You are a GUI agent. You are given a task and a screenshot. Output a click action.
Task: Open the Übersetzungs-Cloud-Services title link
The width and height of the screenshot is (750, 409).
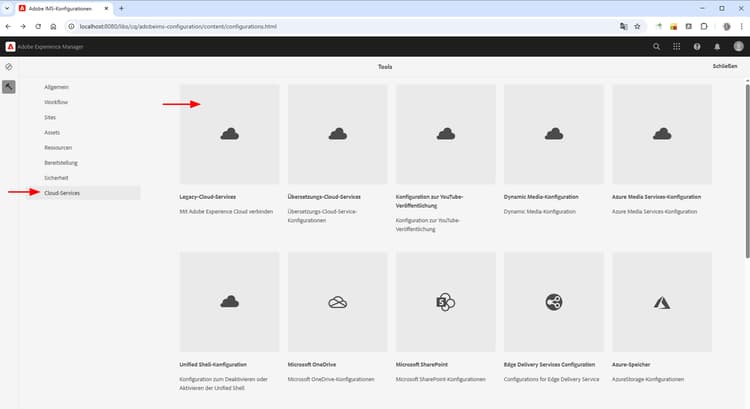324,197
